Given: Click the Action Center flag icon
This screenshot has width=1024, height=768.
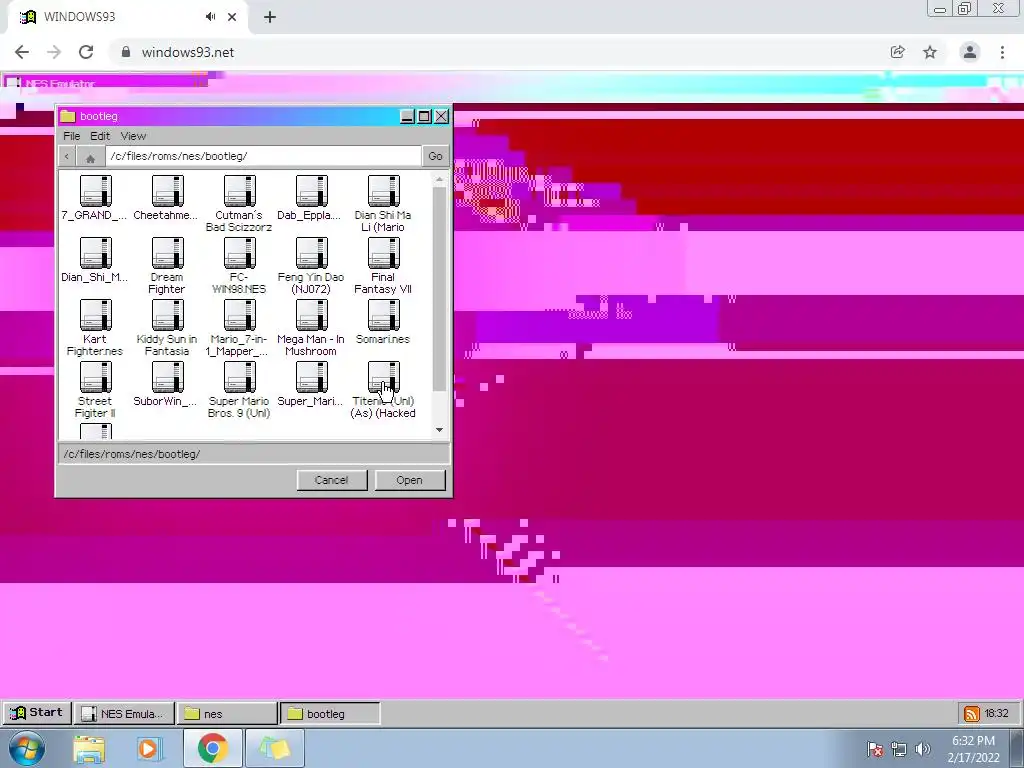Looking at the screenshot, I should click(x=875, y=749).
